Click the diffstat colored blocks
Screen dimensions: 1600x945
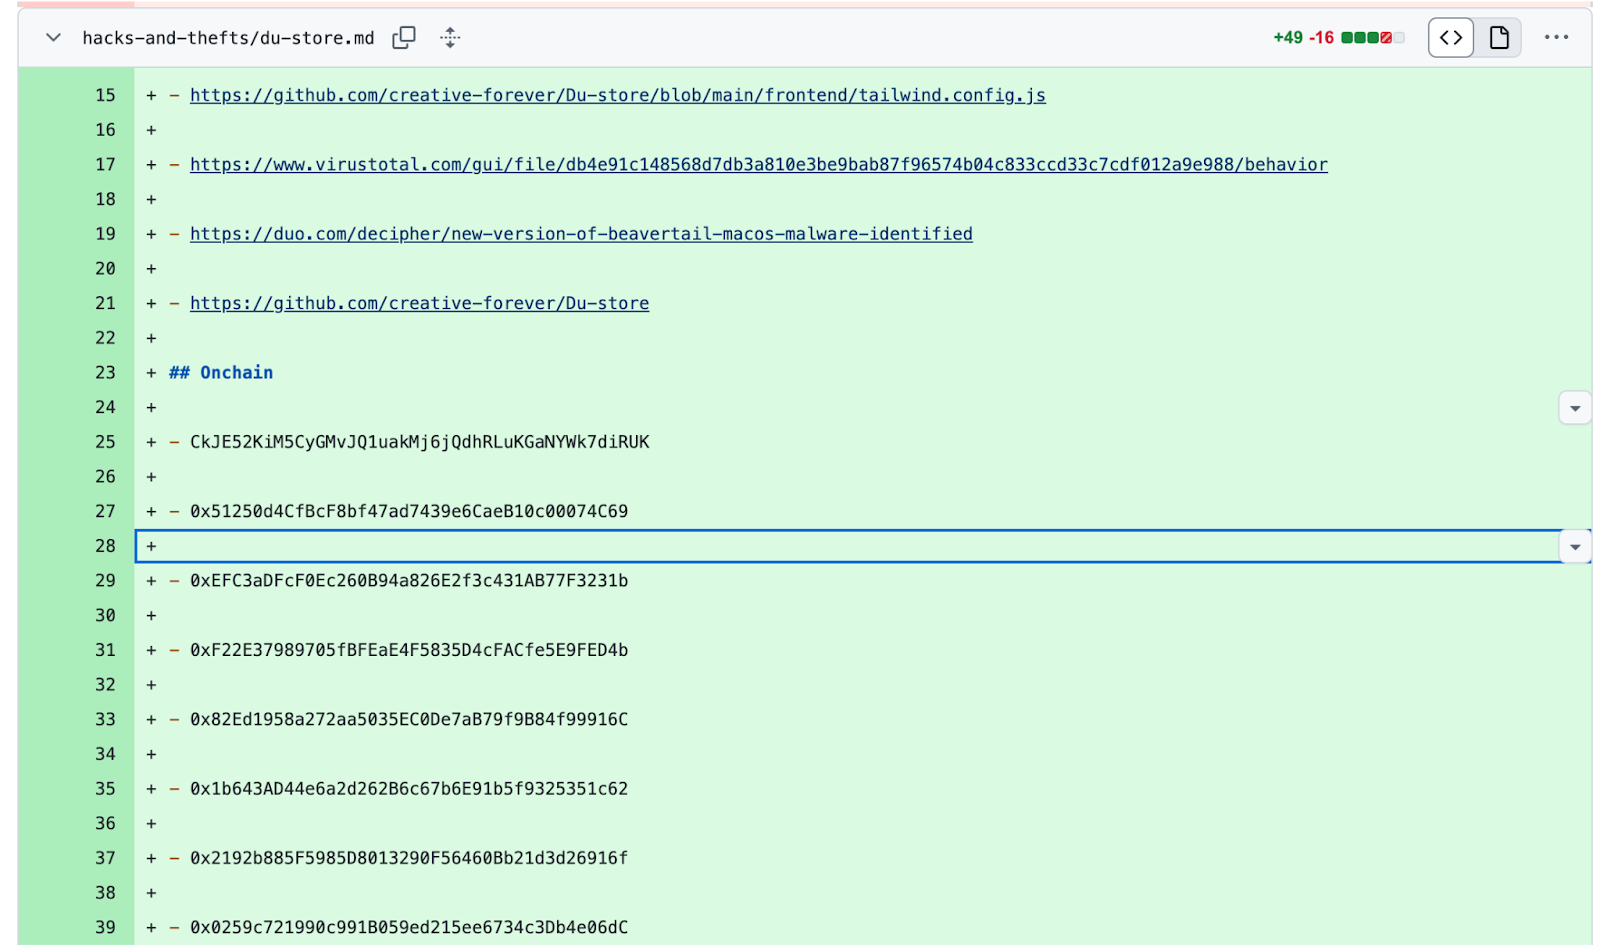(1373, 38)
